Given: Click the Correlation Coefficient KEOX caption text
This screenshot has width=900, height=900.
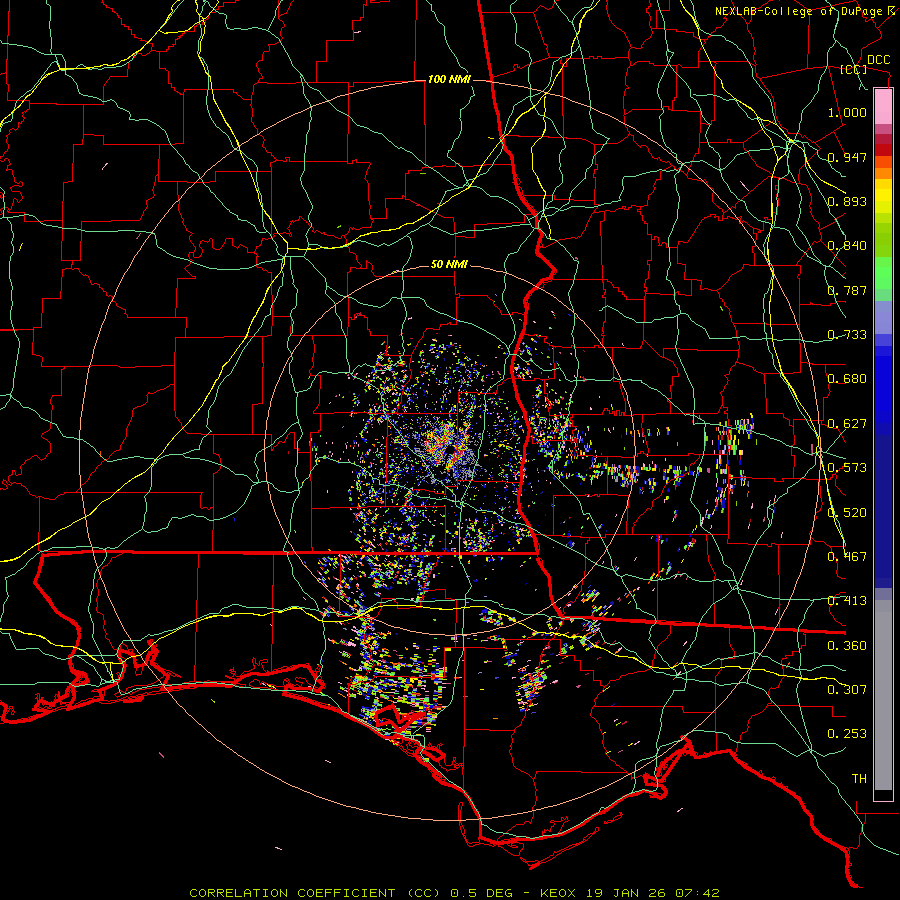Looking at the screenshot, I should click(454, 892).
